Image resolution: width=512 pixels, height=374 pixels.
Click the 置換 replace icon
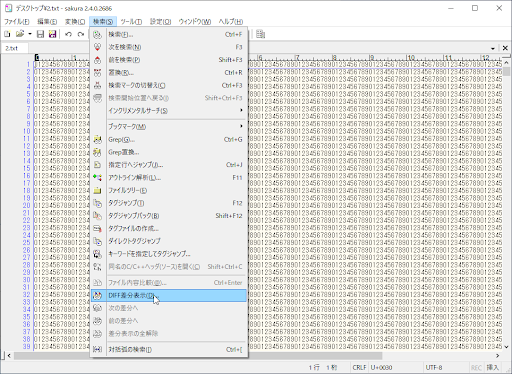[x=97, y=72]
